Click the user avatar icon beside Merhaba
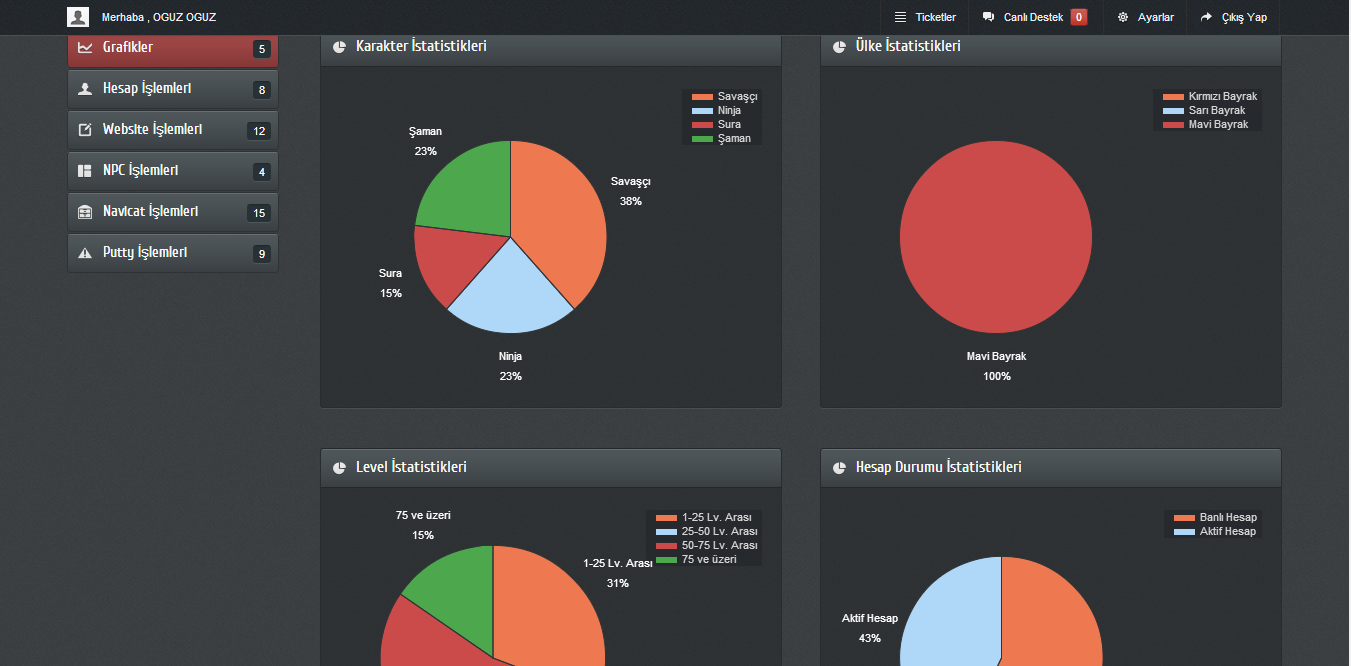 click(x=78, y=17)
